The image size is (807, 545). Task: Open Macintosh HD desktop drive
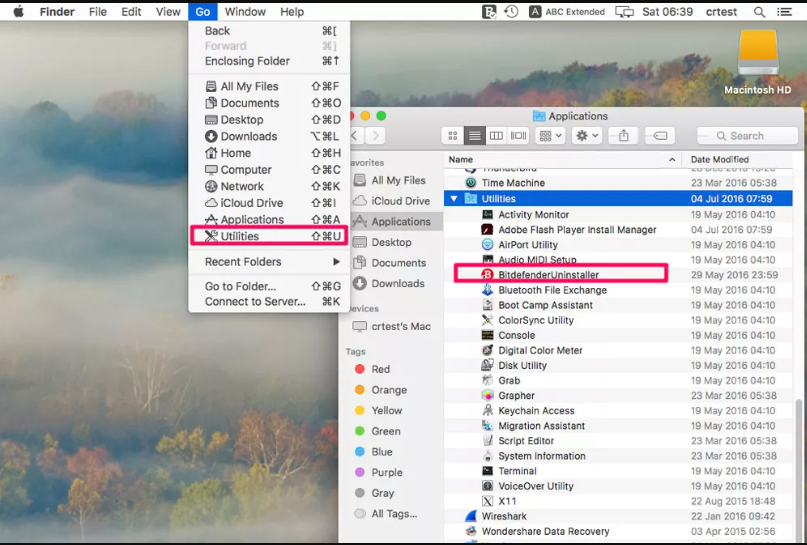coord(758,62)
